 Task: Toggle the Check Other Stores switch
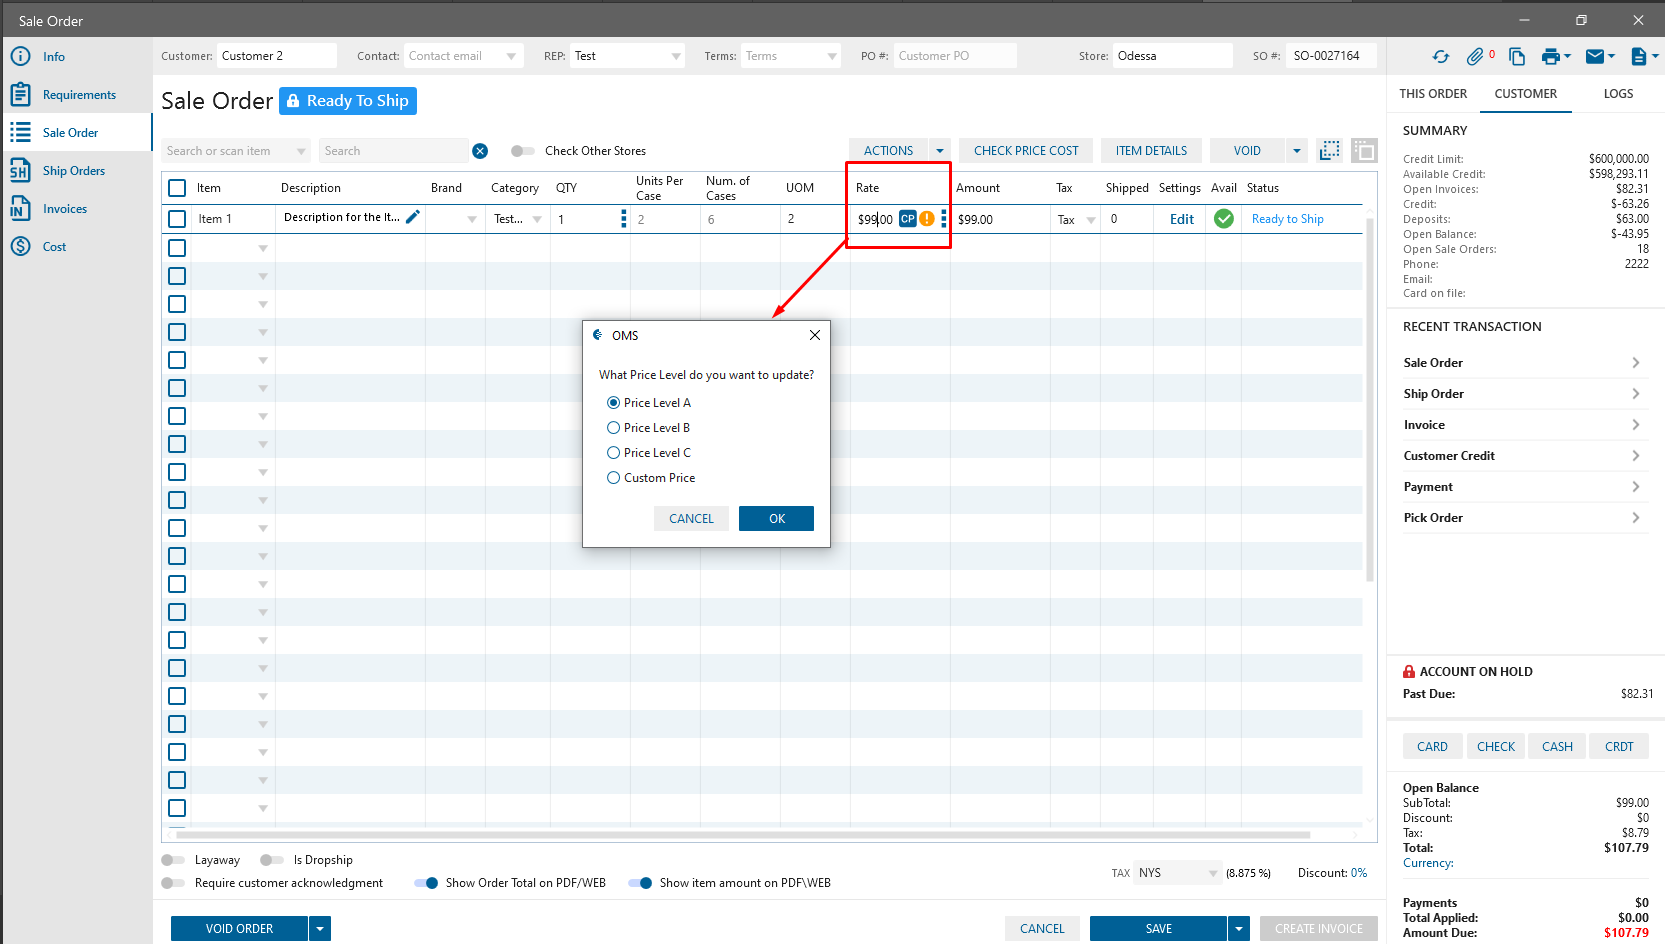pos(522,151)
